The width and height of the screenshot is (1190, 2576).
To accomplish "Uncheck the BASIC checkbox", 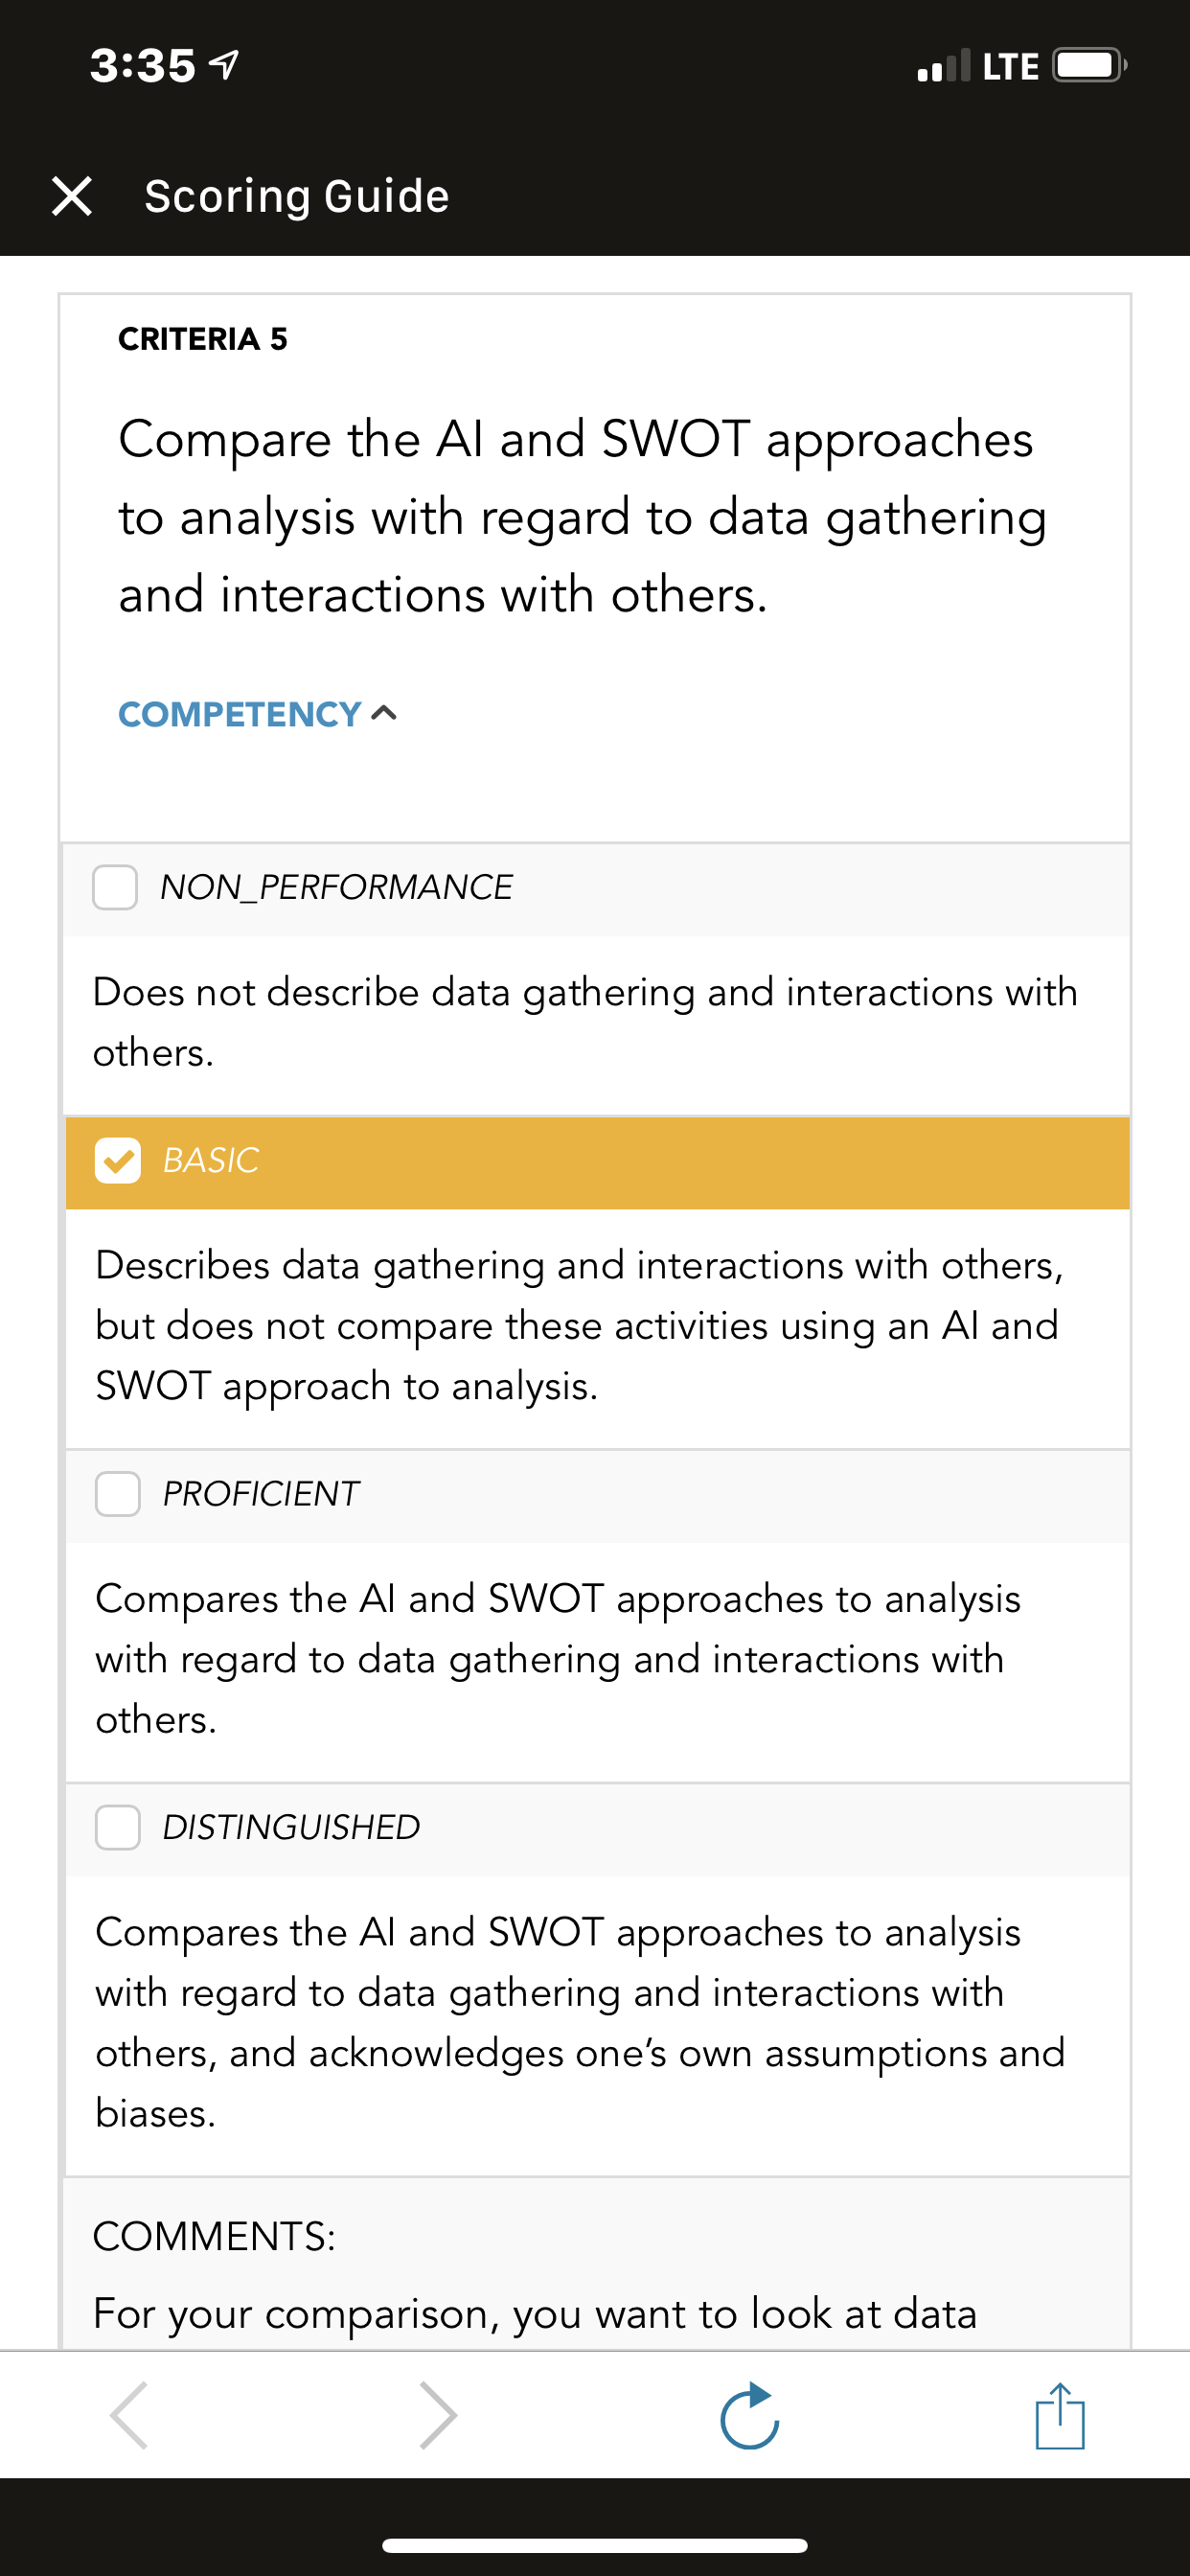I will point(118,1161).
